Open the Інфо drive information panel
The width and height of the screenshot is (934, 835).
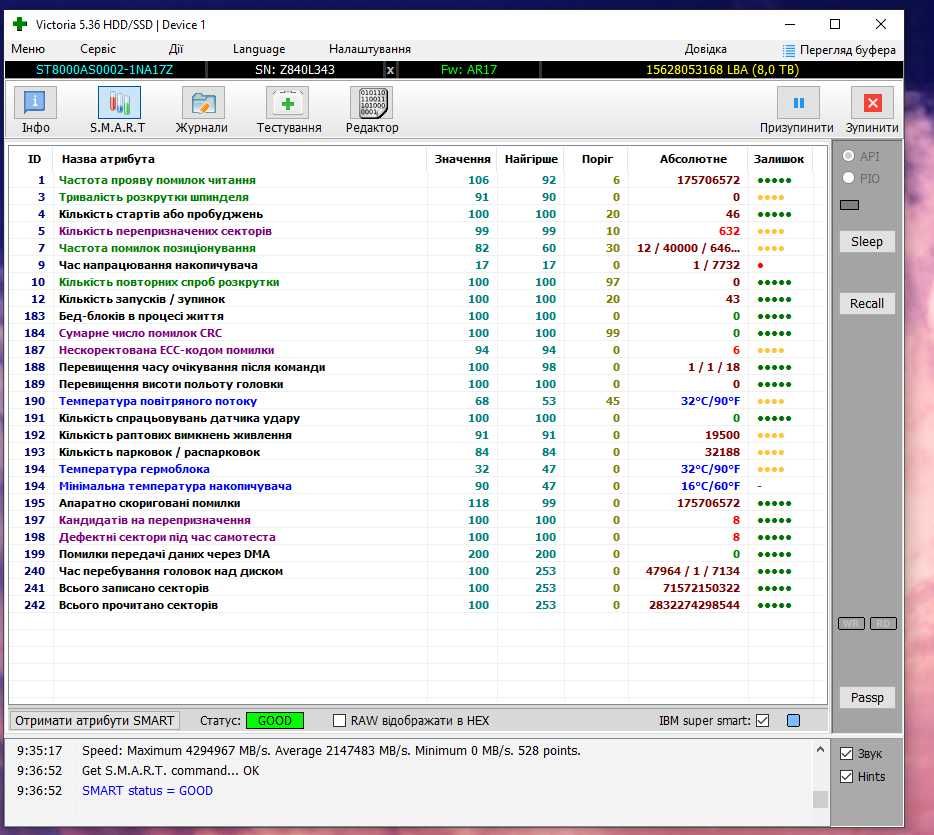pyautogui.click(x=35, y=110)
